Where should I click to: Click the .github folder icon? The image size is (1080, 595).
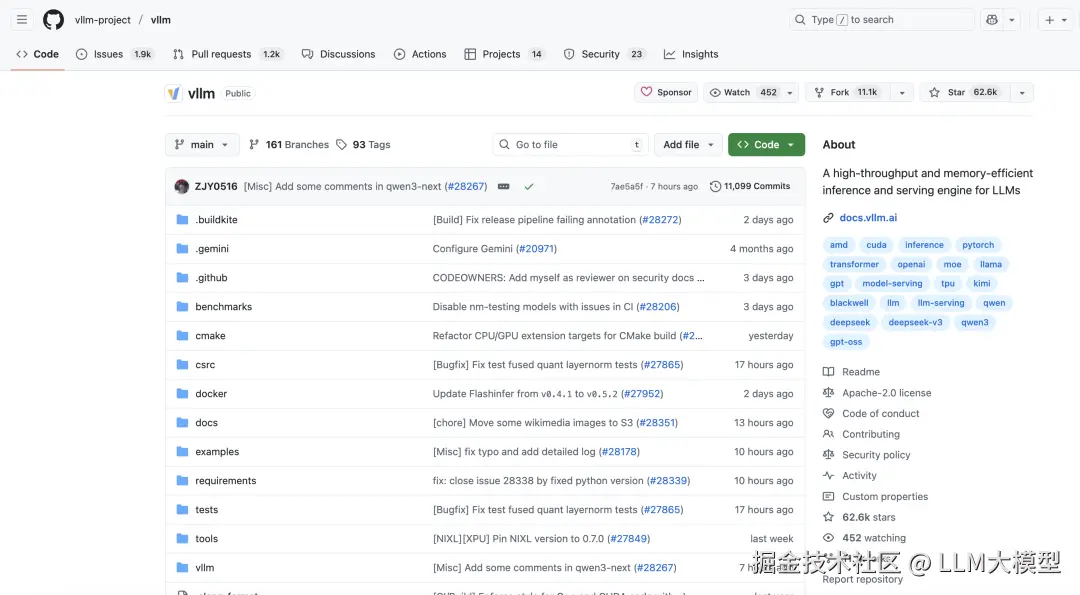(182, 278)
